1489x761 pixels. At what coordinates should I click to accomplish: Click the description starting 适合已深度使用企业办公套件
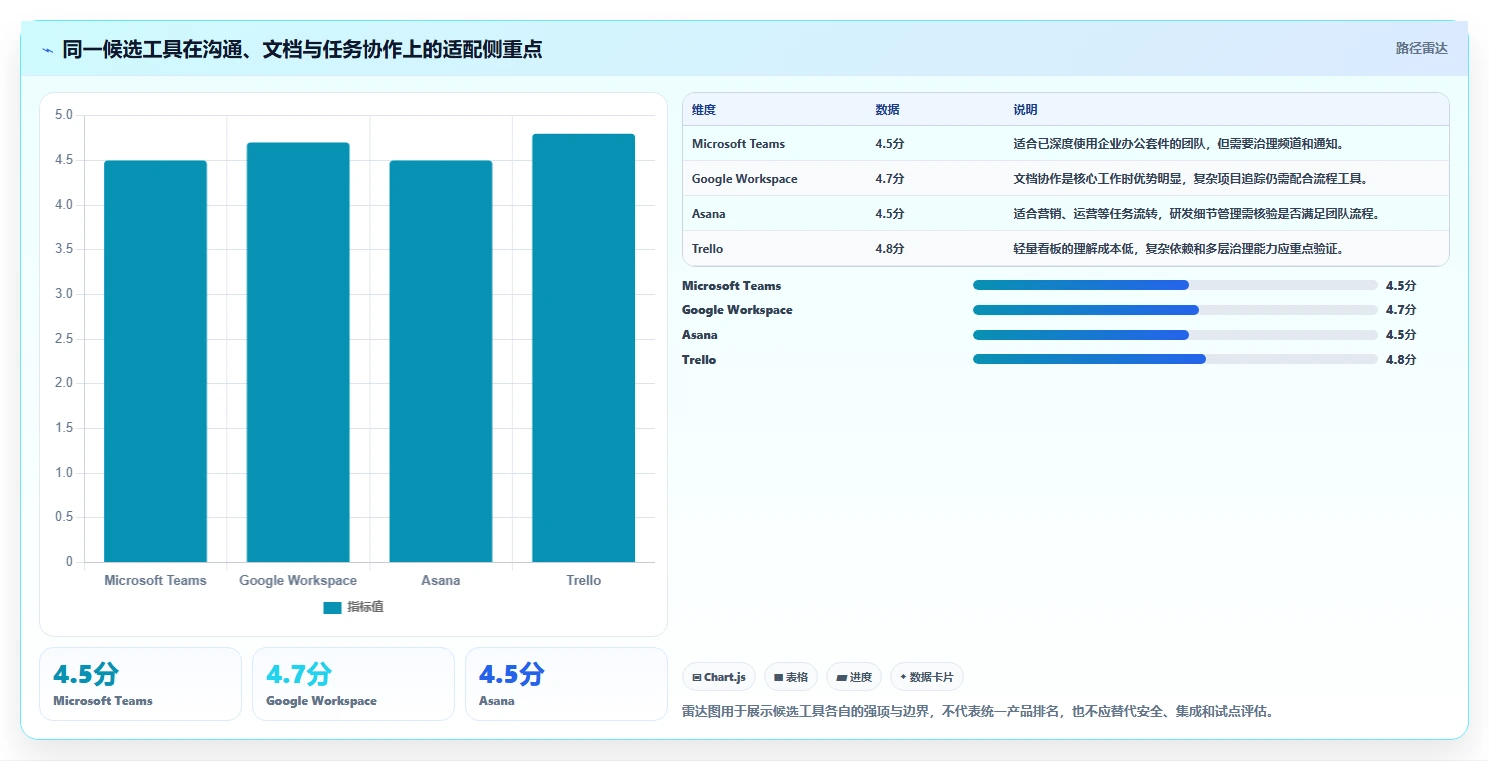point(1180,144)
